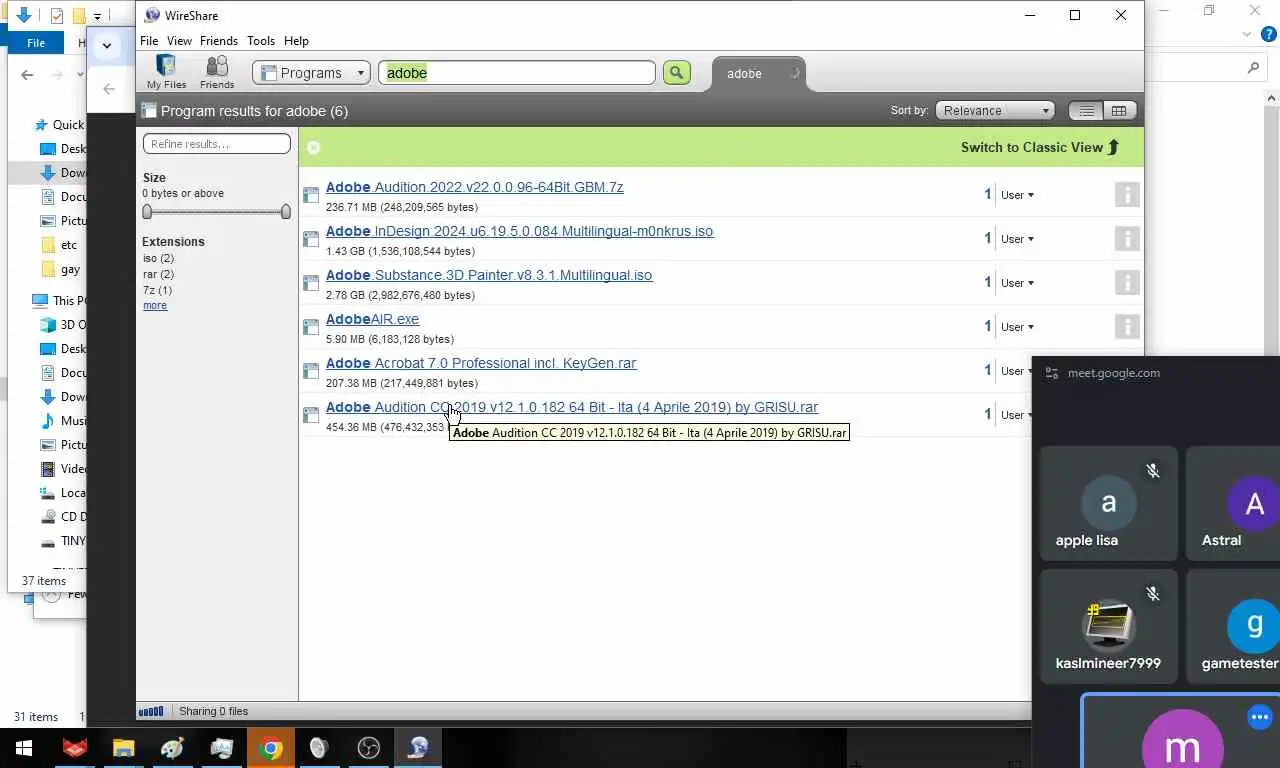This screenshot has height=768, width=1280.
Task: Open the Tools menu
Action: click(261, 41)
